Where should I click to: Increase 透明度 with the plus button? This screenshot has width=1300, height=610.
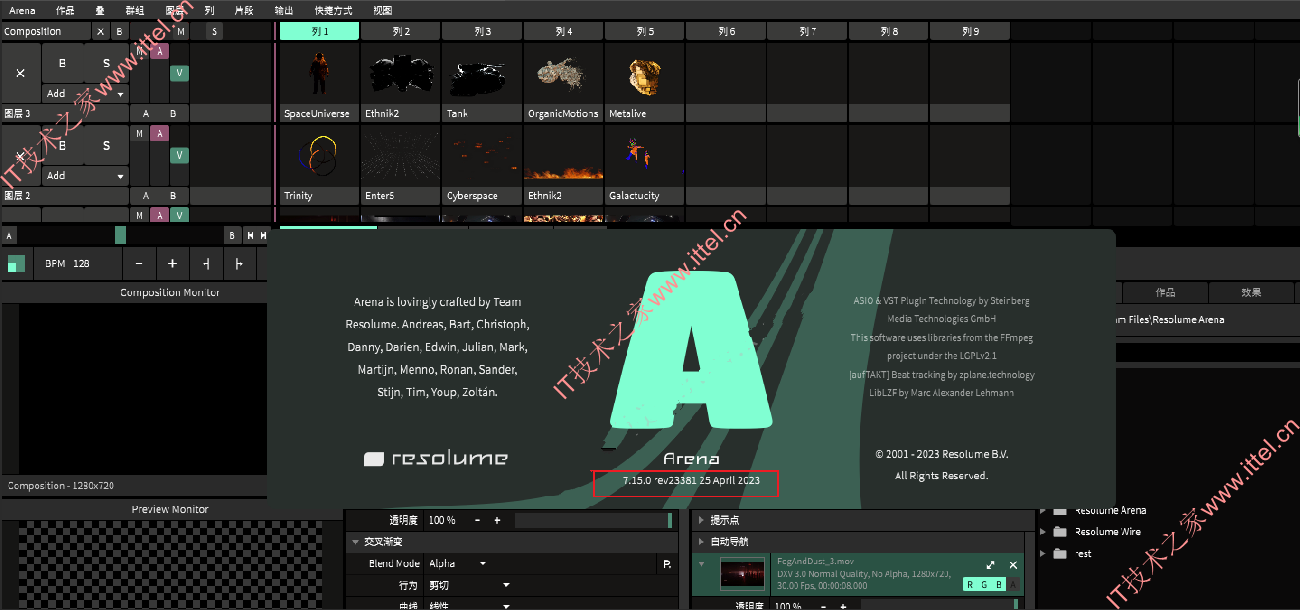click(497, 521)
